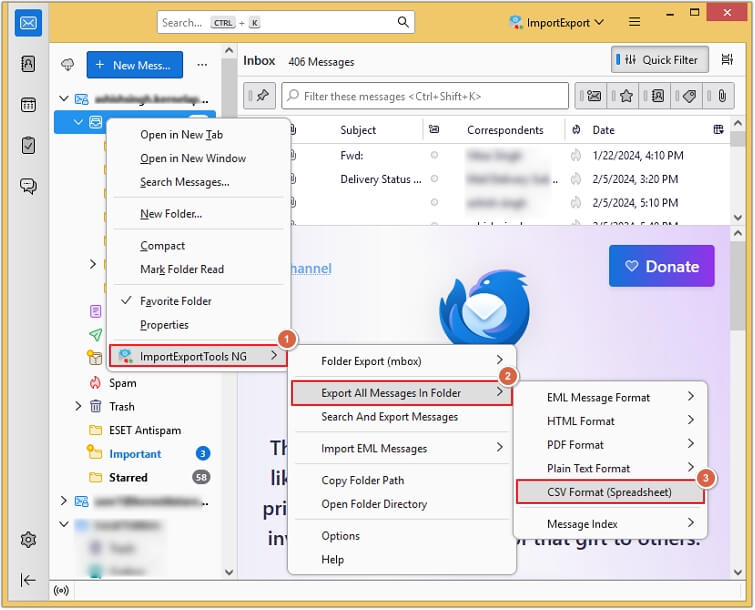The image size is (755, 610).
Task: Click the New Message button
Action: (x=135, y=65)
